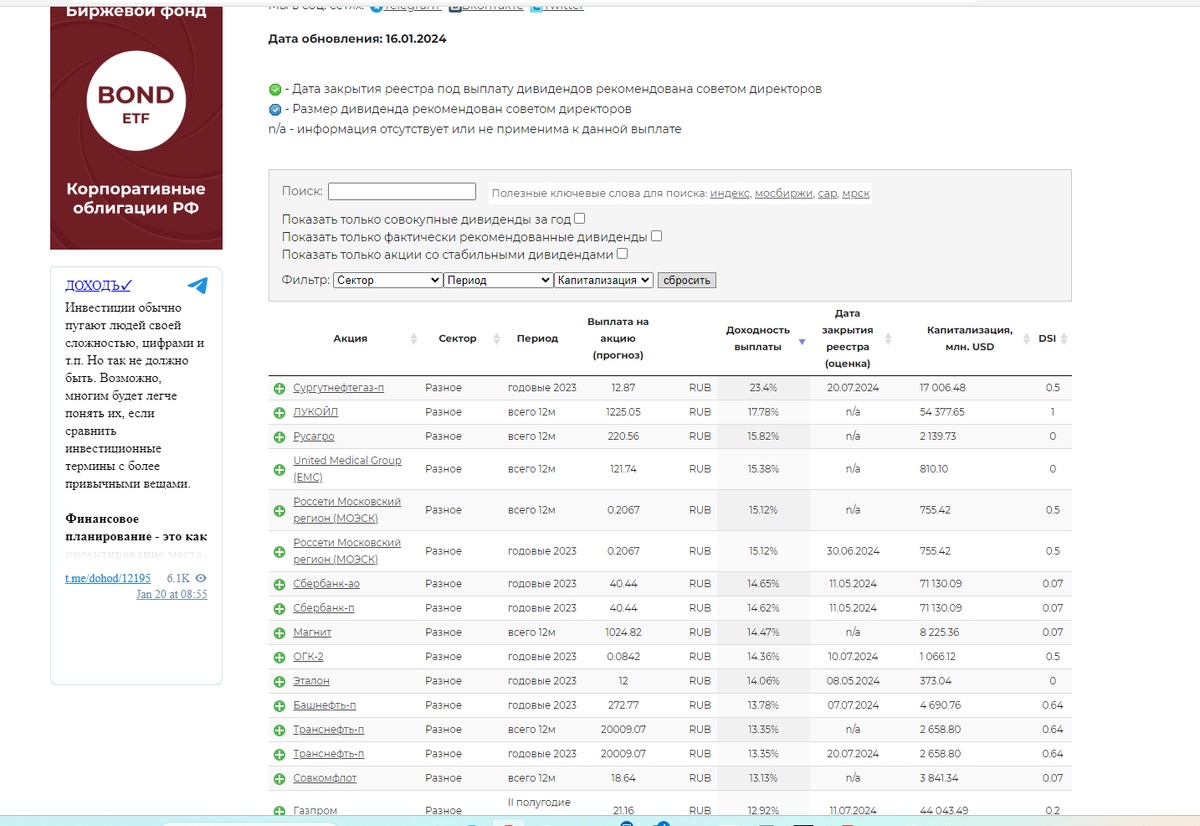Open the United Medical Group (EMC) link
This screenshot has width=1200, height=826.
pyautogui.click(x=347, y=469)
